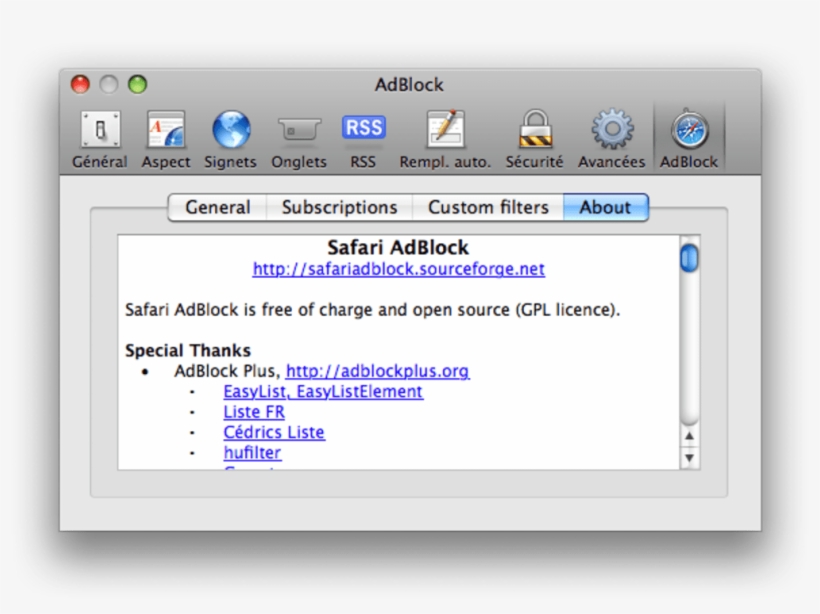
Task: Select the About tab
Action: [x=606, y=207]
